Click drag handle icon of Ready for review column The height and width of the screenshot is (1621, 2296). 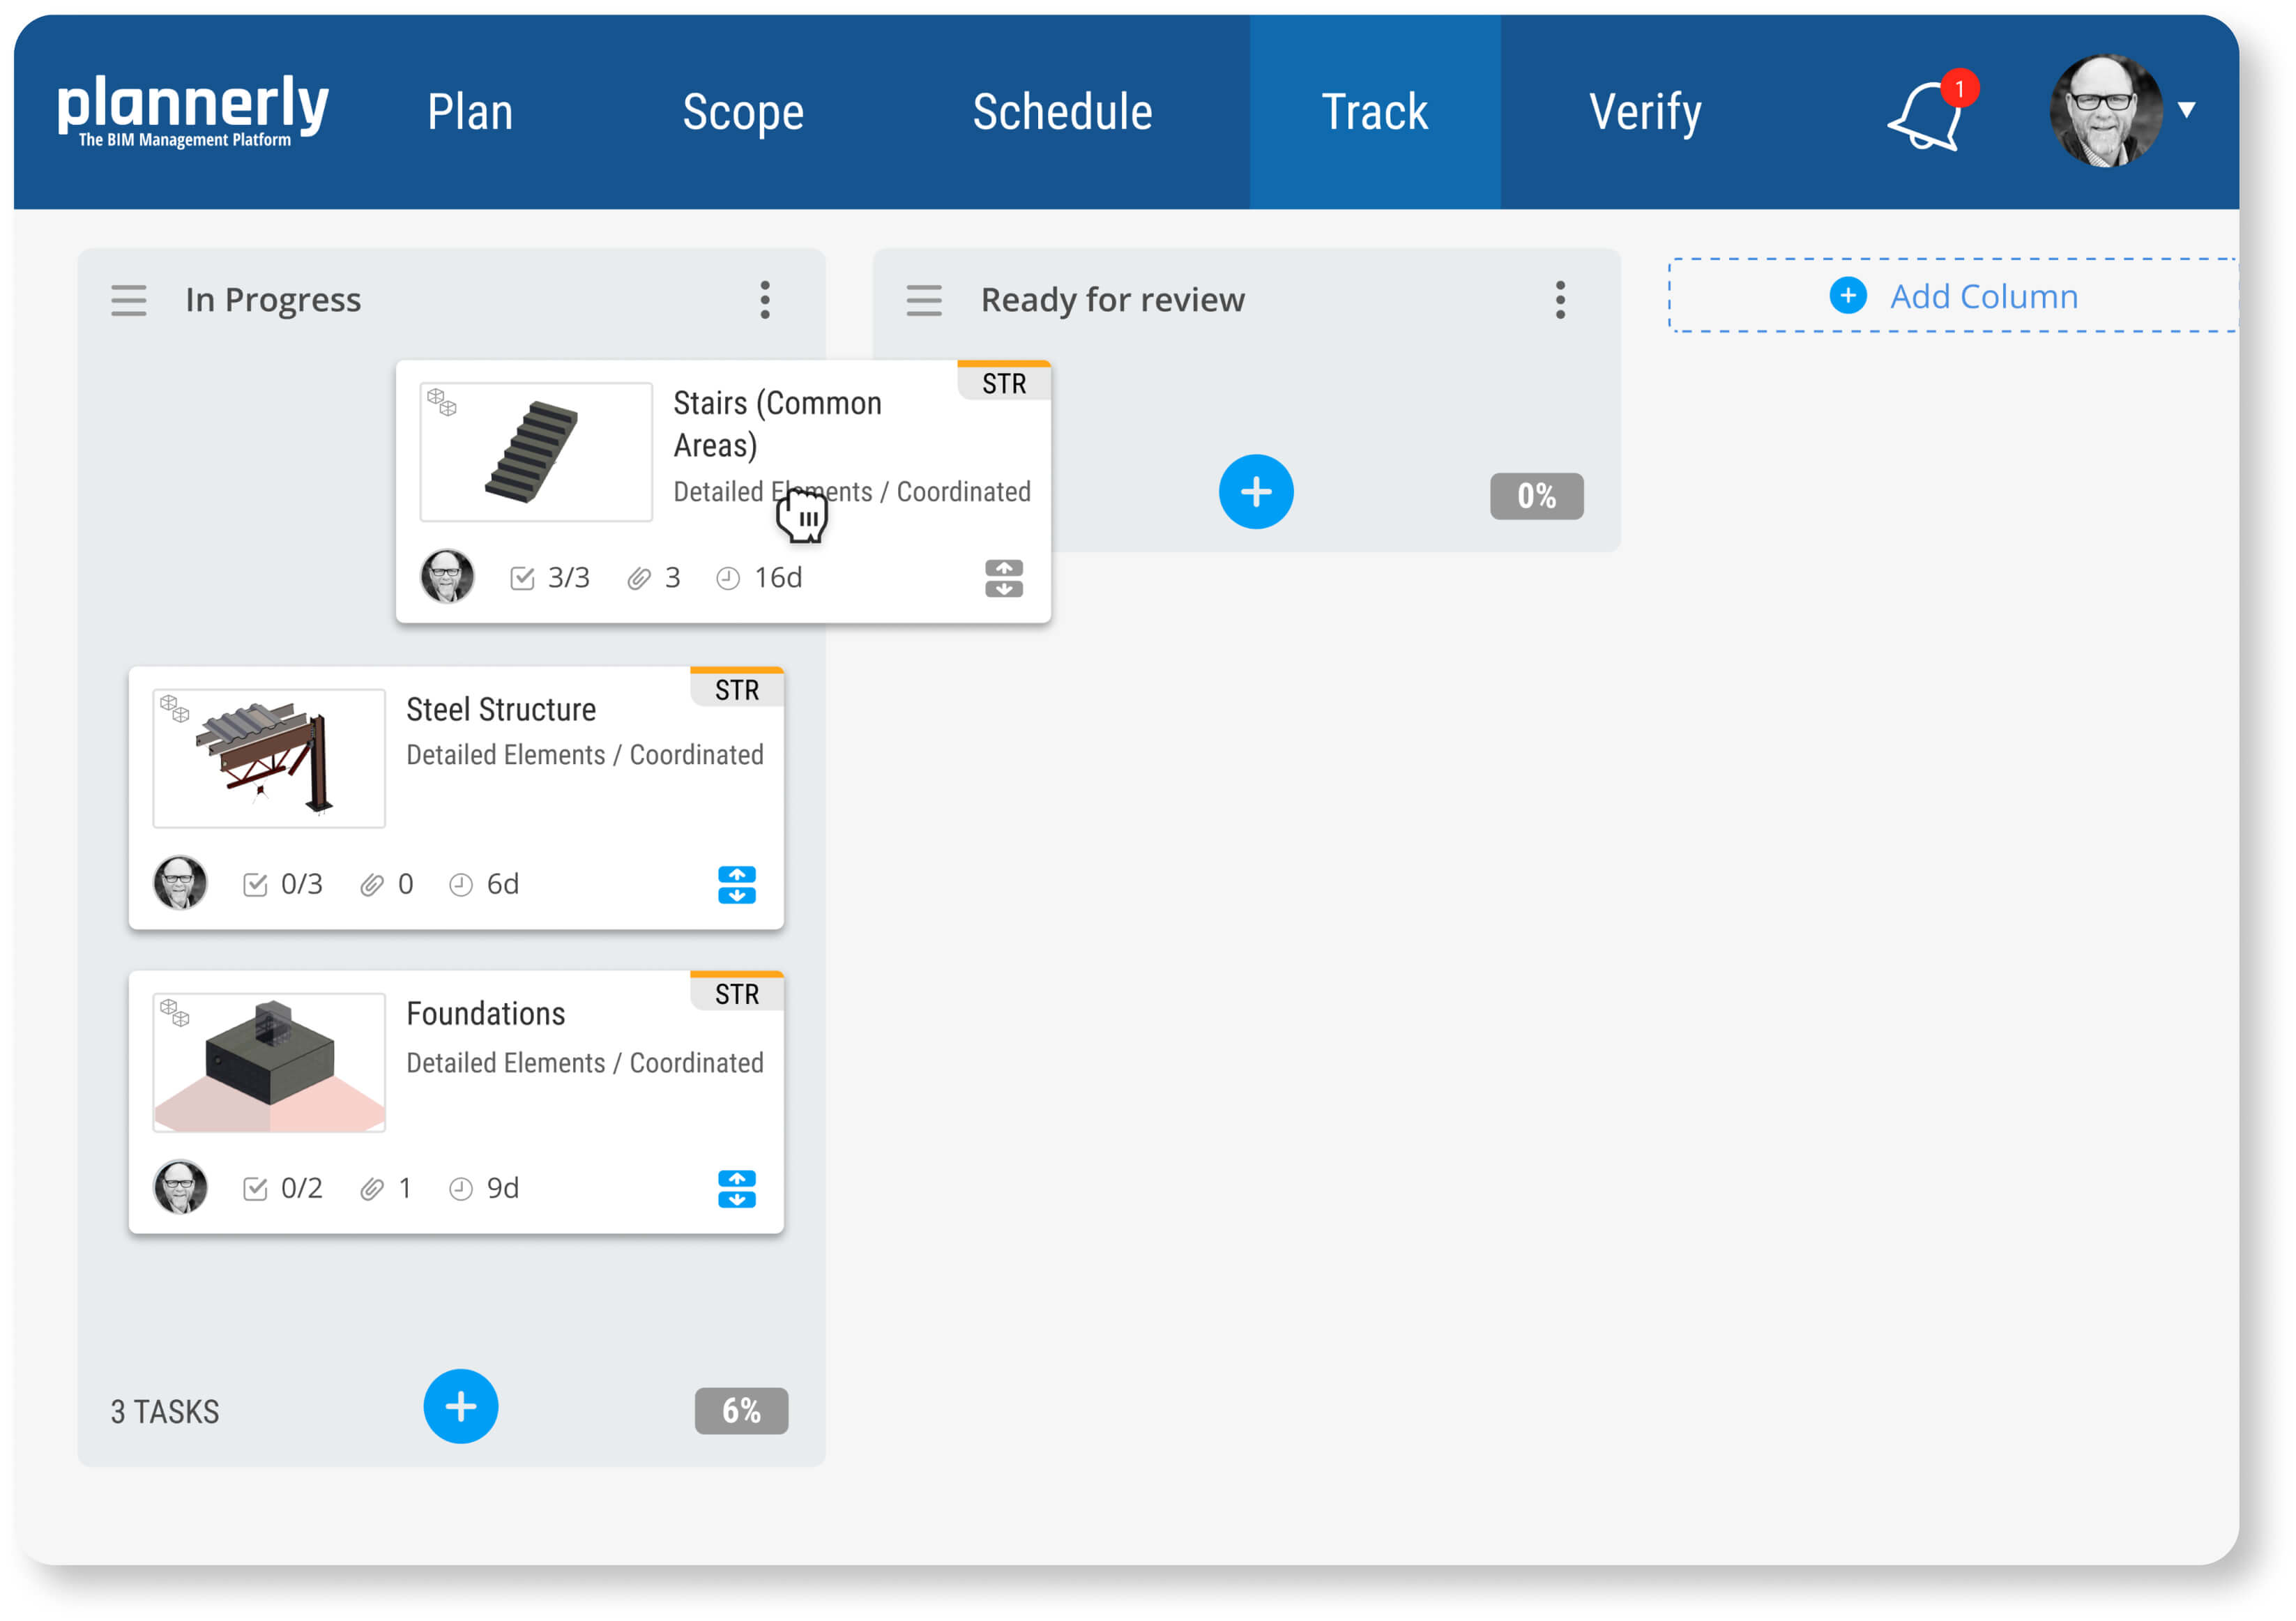923,300
